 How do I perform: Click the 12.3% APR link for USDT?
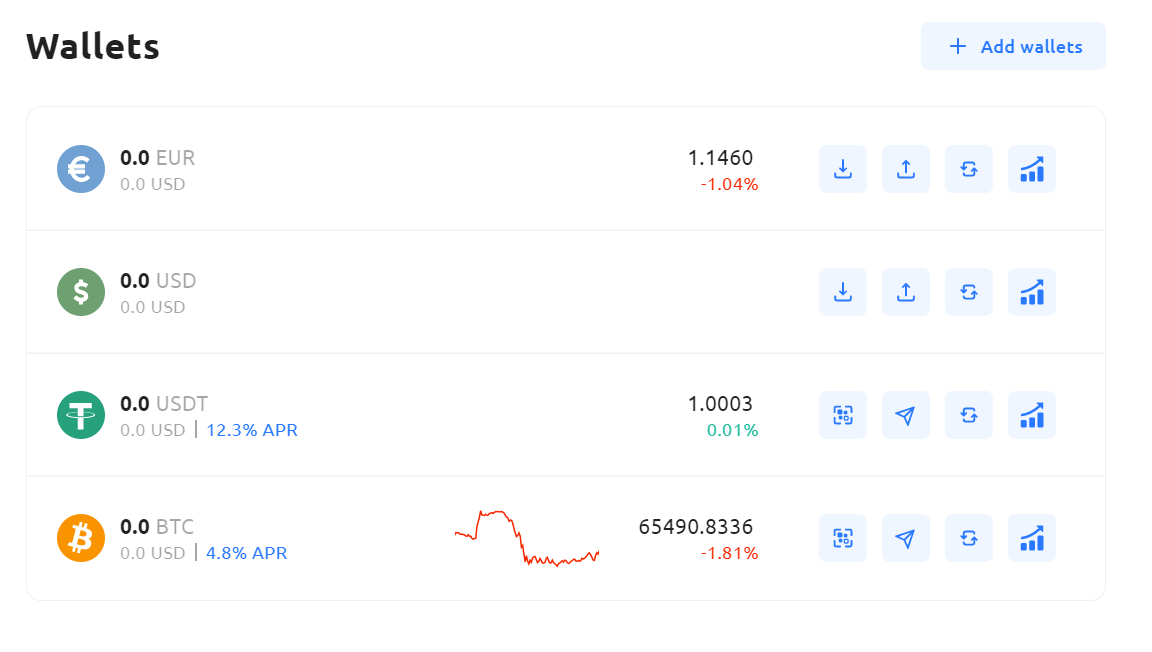(x=252, y=430)
